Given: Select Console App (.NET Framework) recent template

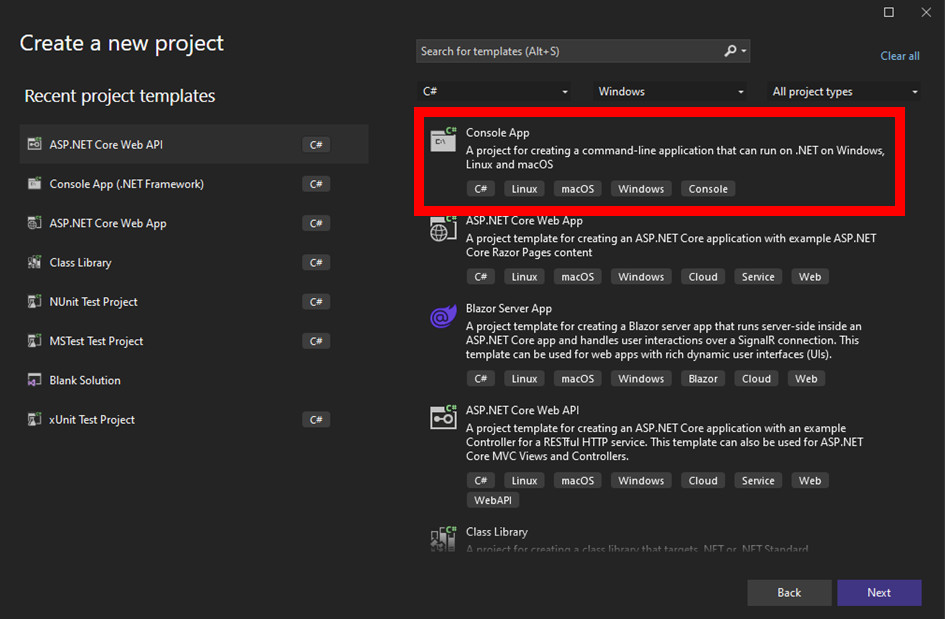Looking at the screenshot, I should [194, 183].
